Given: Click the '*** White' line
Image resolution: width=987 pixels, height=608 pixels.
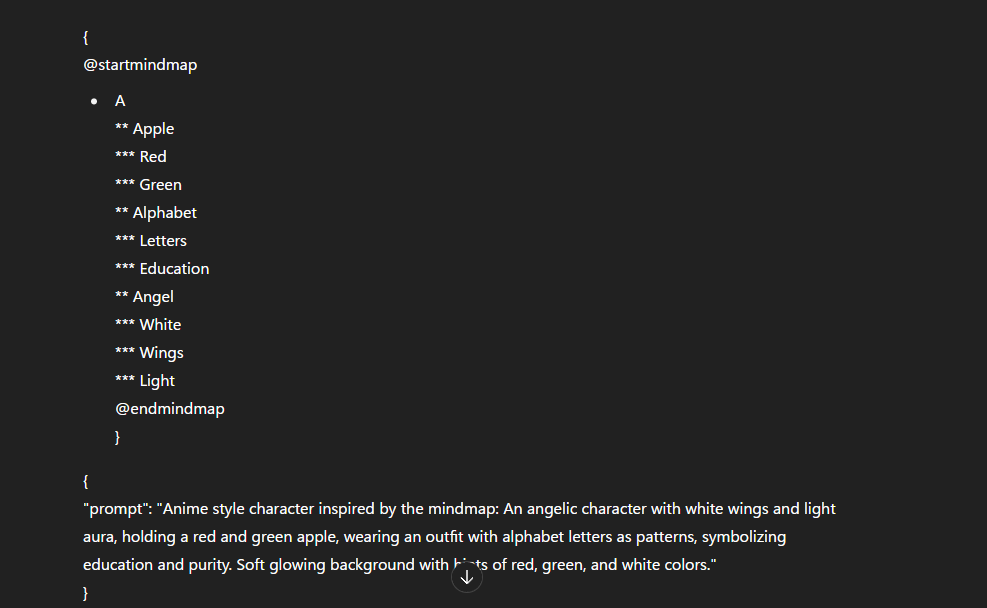Looking at the screenshot, I should [148, 325].
